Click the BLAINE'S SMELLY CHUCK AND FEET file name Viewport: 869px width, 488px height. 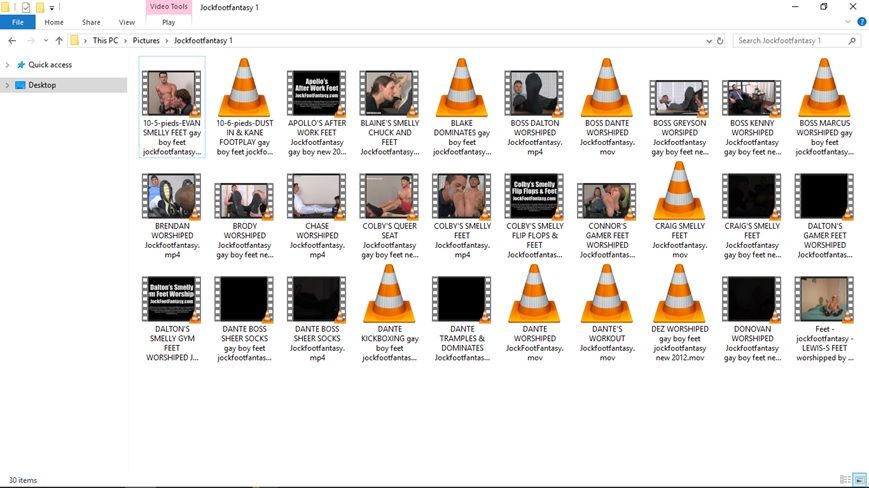tap(389, 137)
